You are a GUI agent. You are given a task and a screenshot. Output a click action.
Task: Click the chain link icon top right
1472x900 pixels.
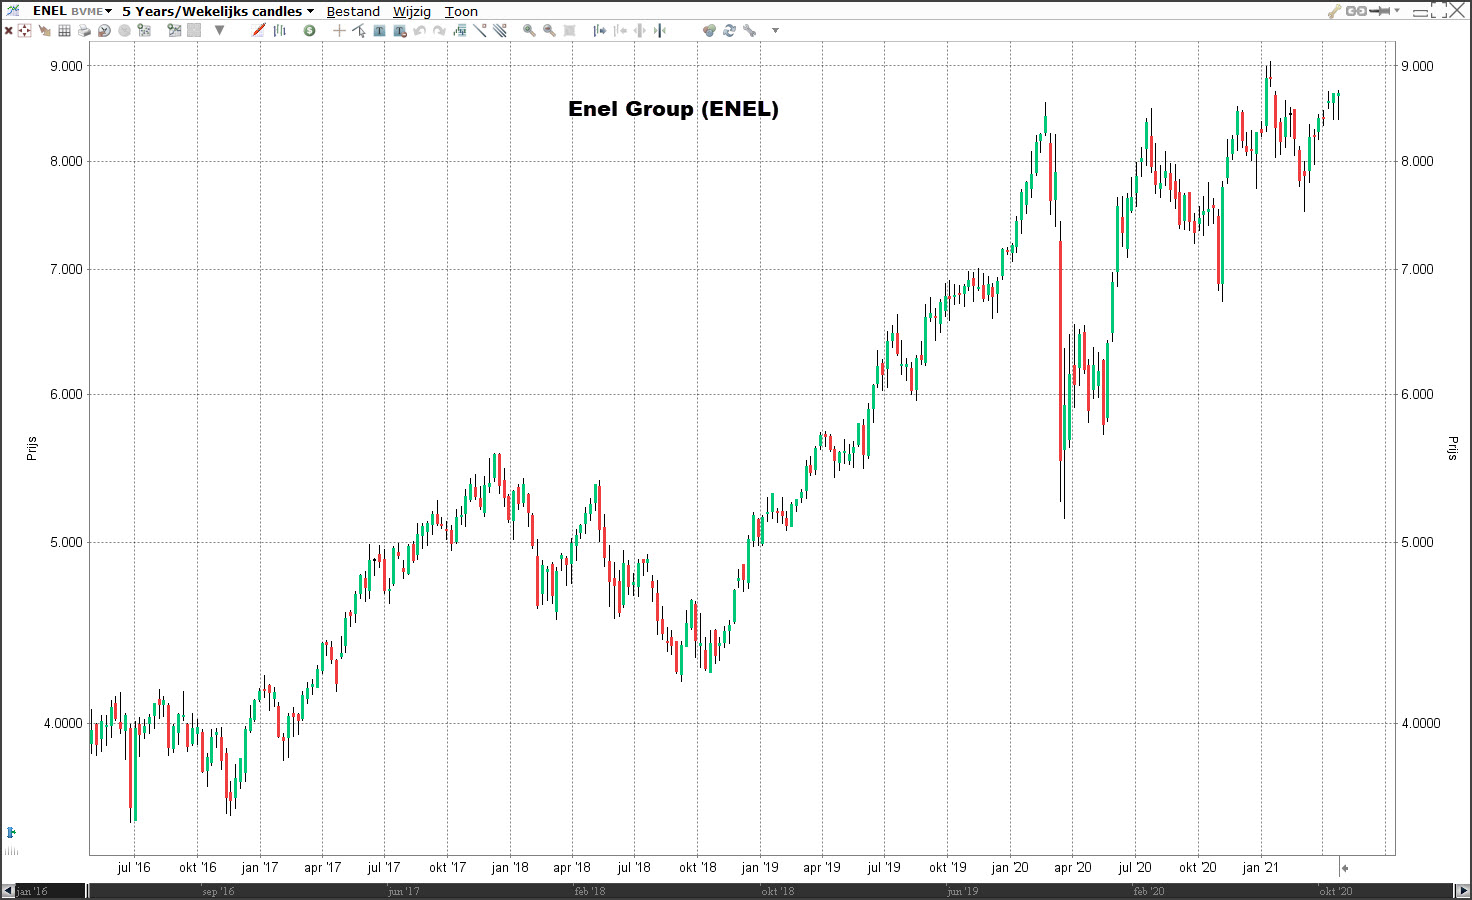pyautogui.click(x=1356, y=11)
